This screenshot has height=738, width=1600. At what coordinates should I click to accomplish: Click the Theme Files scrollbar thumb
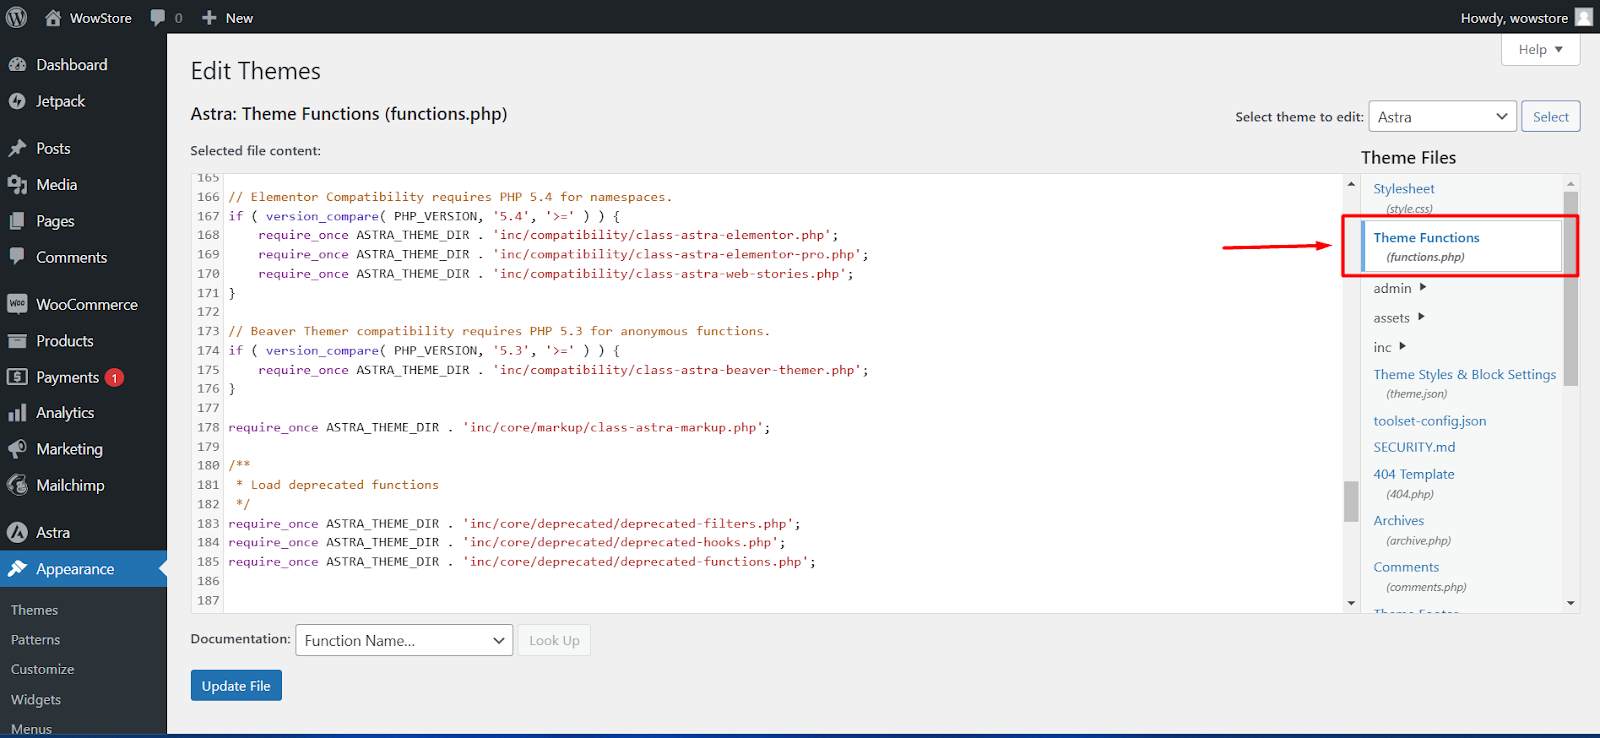coord(1570,289)
